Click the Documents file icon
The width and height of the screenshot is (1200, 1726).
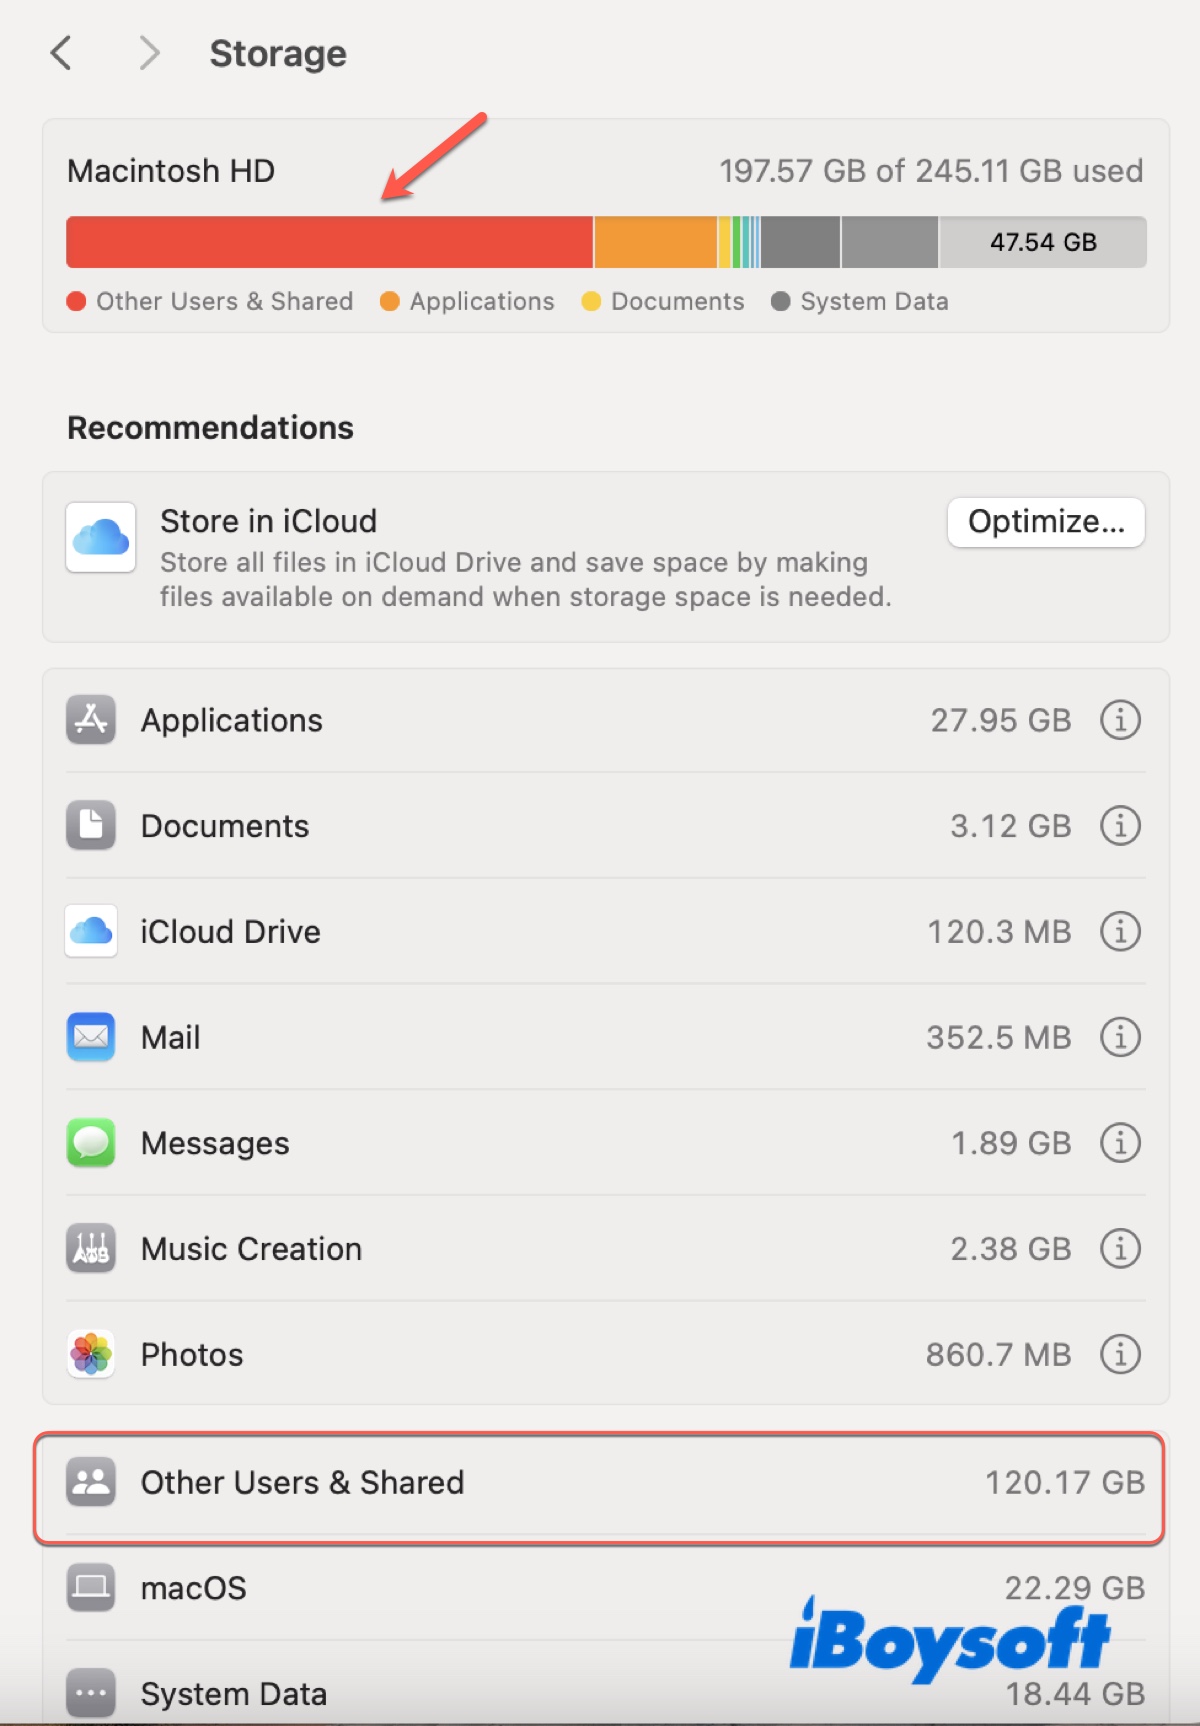[x=91, y=826]
